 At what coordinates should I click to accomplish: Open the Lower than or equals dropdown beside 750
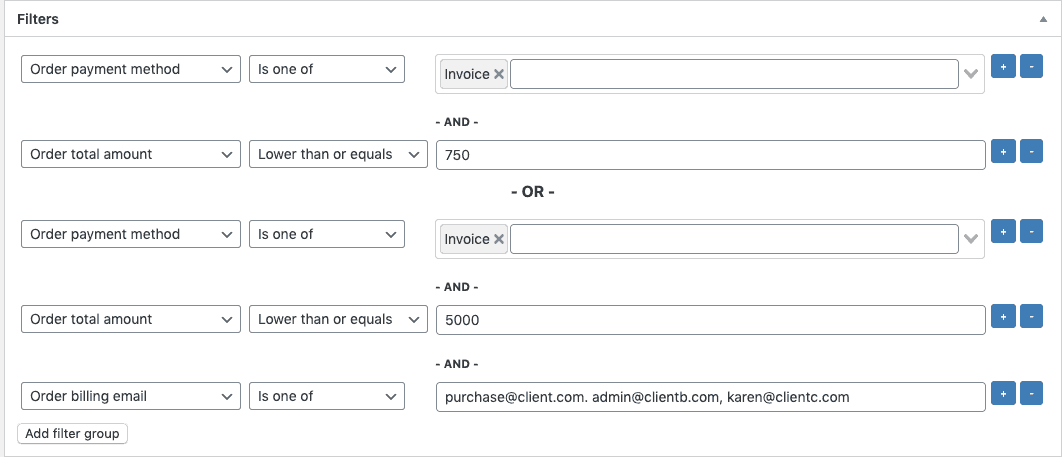click(338, 154)
